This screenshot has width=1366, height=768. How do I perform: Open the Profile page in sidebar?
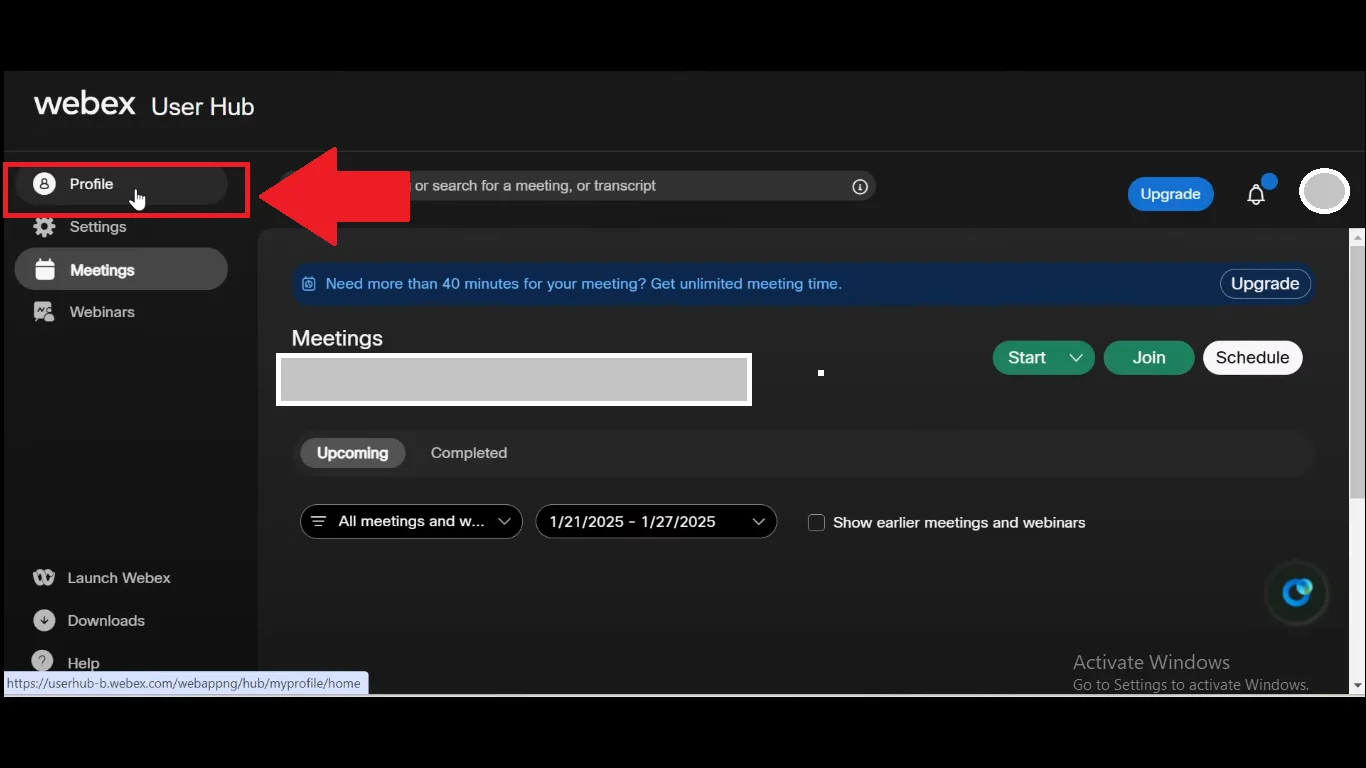[x=121, y=184]
